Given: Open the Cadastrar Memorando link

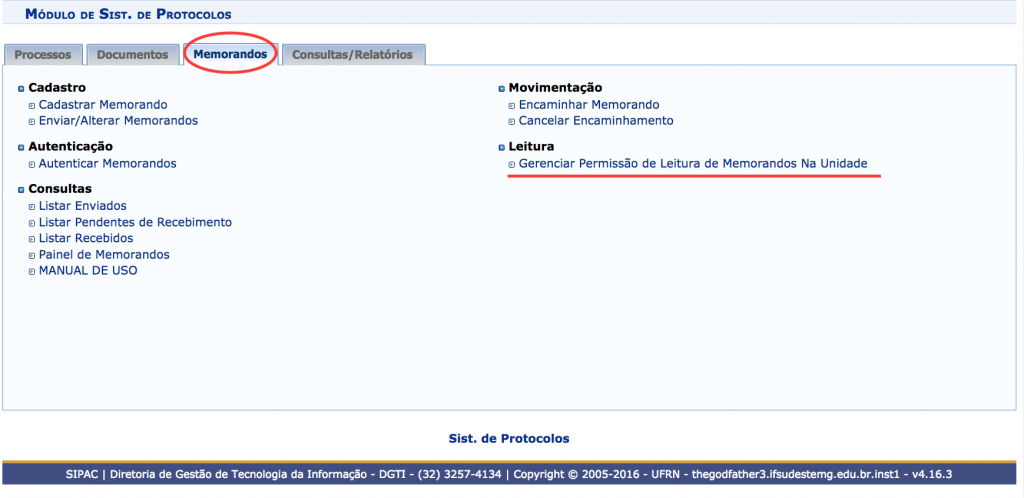Looking at the screenshot, I should click(x=103, y=104).
